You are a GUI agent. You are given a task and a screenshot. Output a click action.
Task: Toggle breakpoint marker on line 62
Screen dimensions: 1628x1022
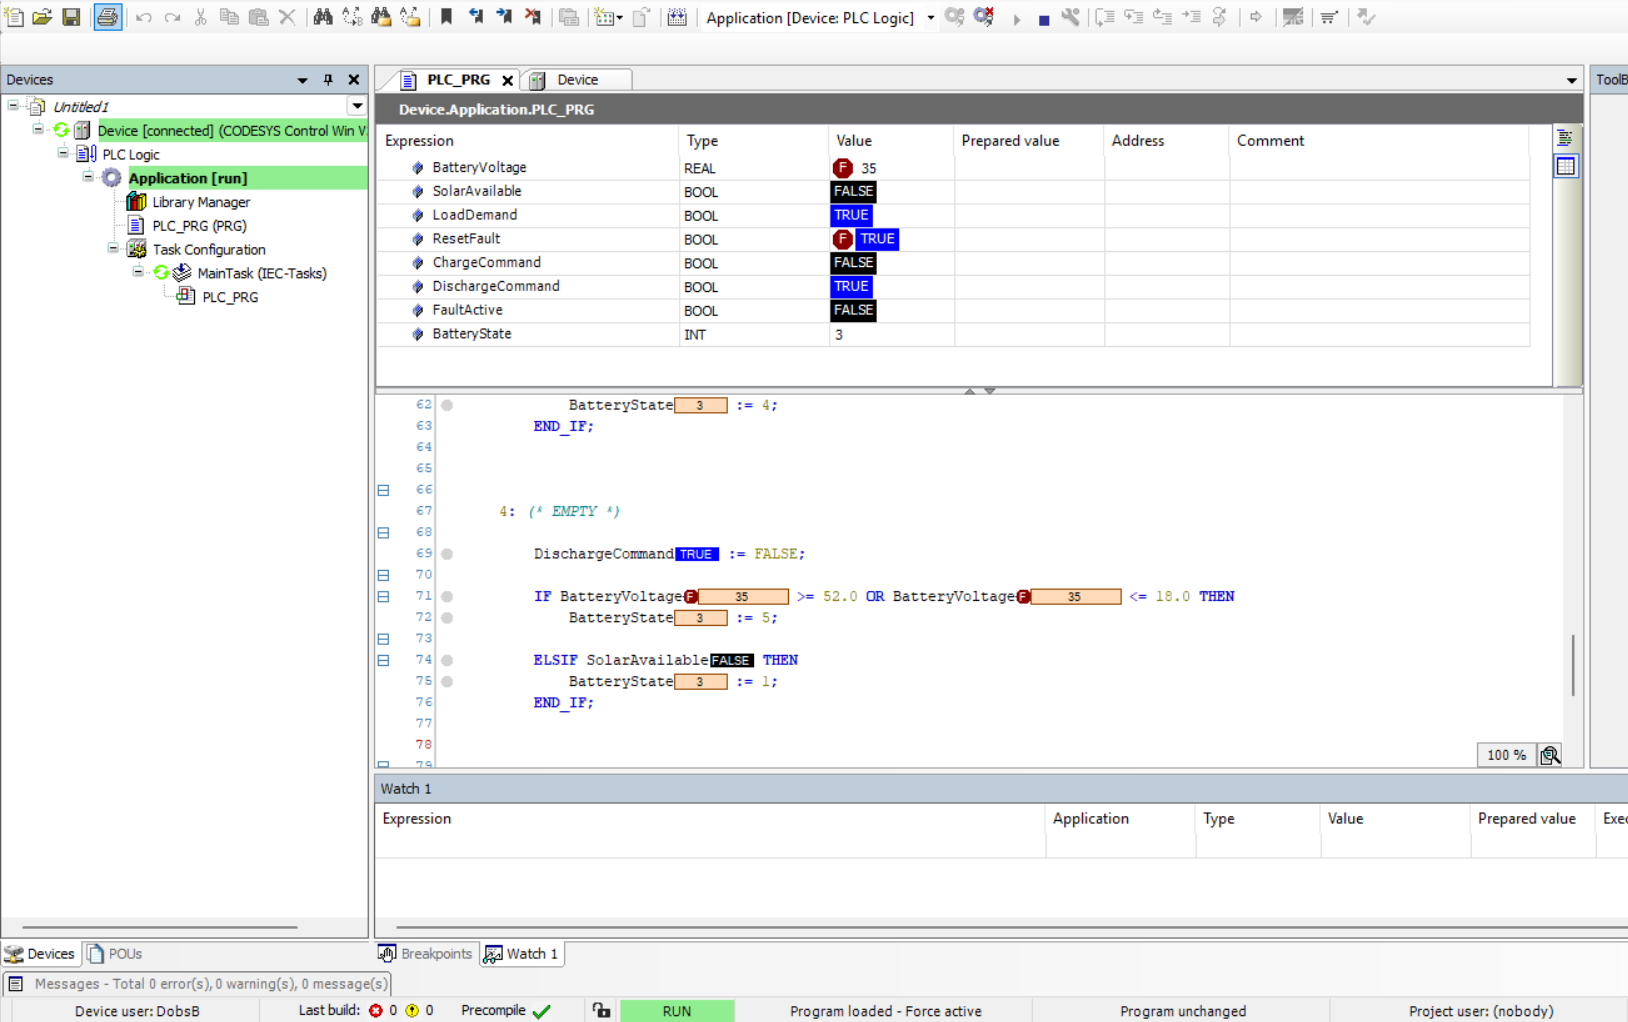447,405
